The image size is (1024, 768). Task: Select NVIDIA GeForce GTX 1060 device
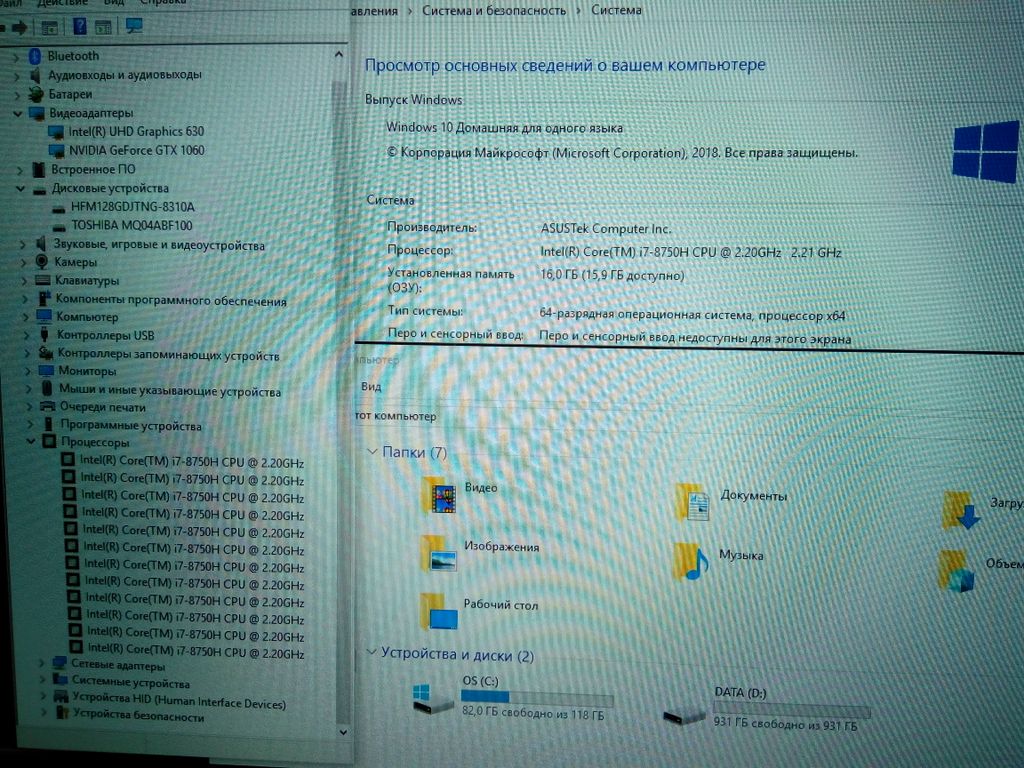[136, 150]
